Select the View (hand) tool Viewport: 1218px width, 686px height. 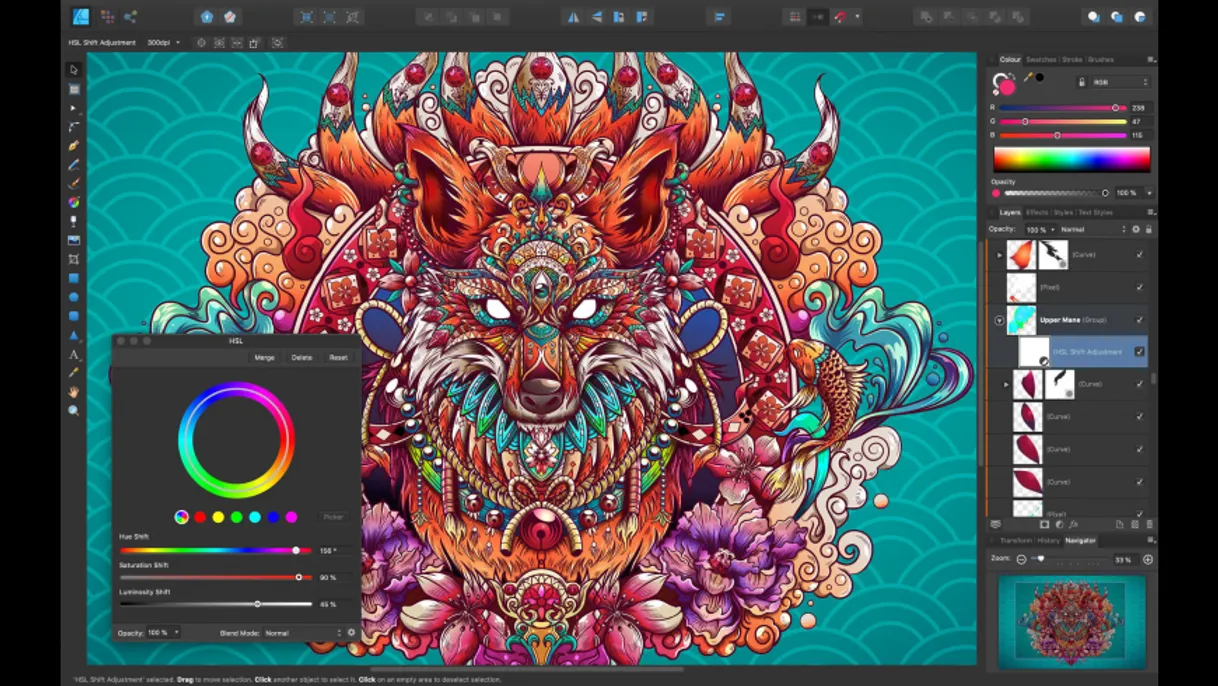pos(74,392)
